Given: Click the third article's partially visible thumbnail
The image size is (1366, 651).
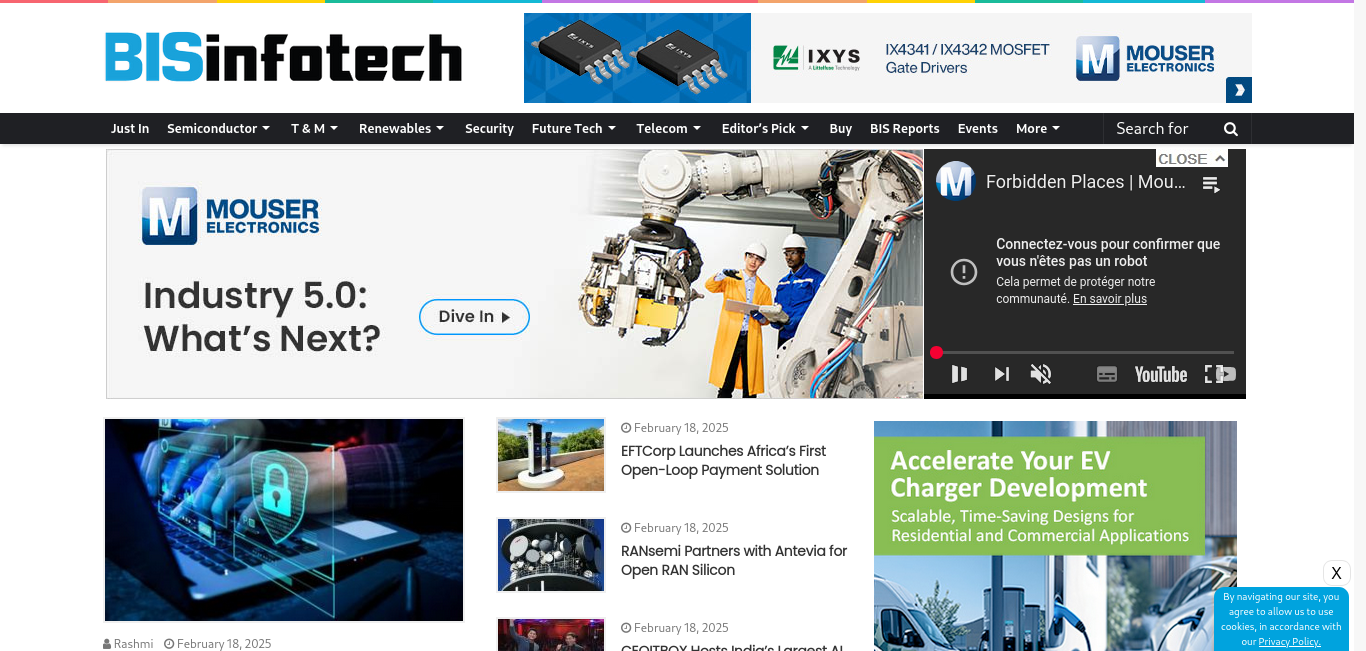Looking at the screenshot, I should coord(551,635).
